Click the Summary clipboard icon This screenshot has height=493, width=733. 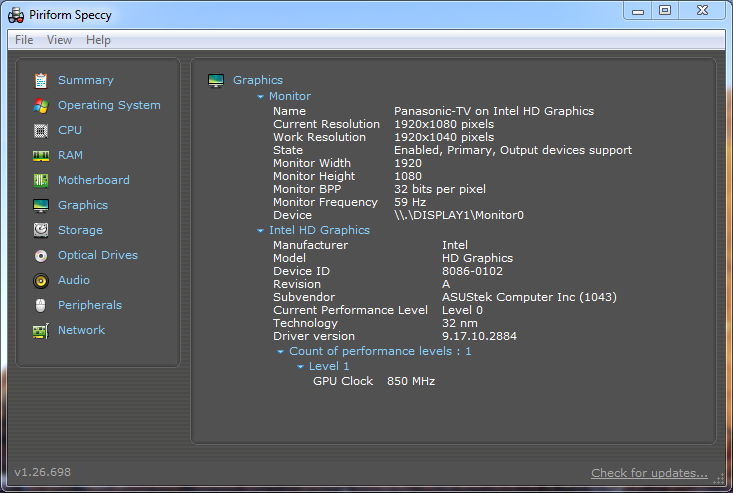tap(41, 80)
